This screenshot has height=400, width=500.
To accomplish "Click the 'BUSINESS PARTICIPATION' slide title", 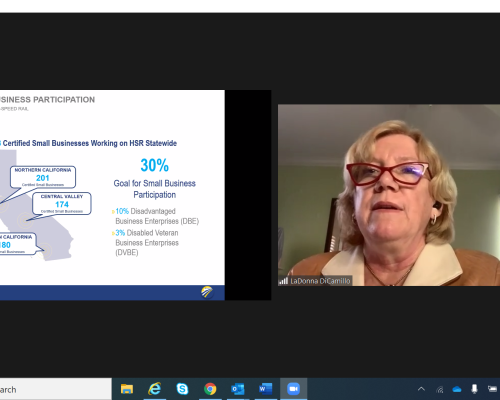I will coord(47,100).
